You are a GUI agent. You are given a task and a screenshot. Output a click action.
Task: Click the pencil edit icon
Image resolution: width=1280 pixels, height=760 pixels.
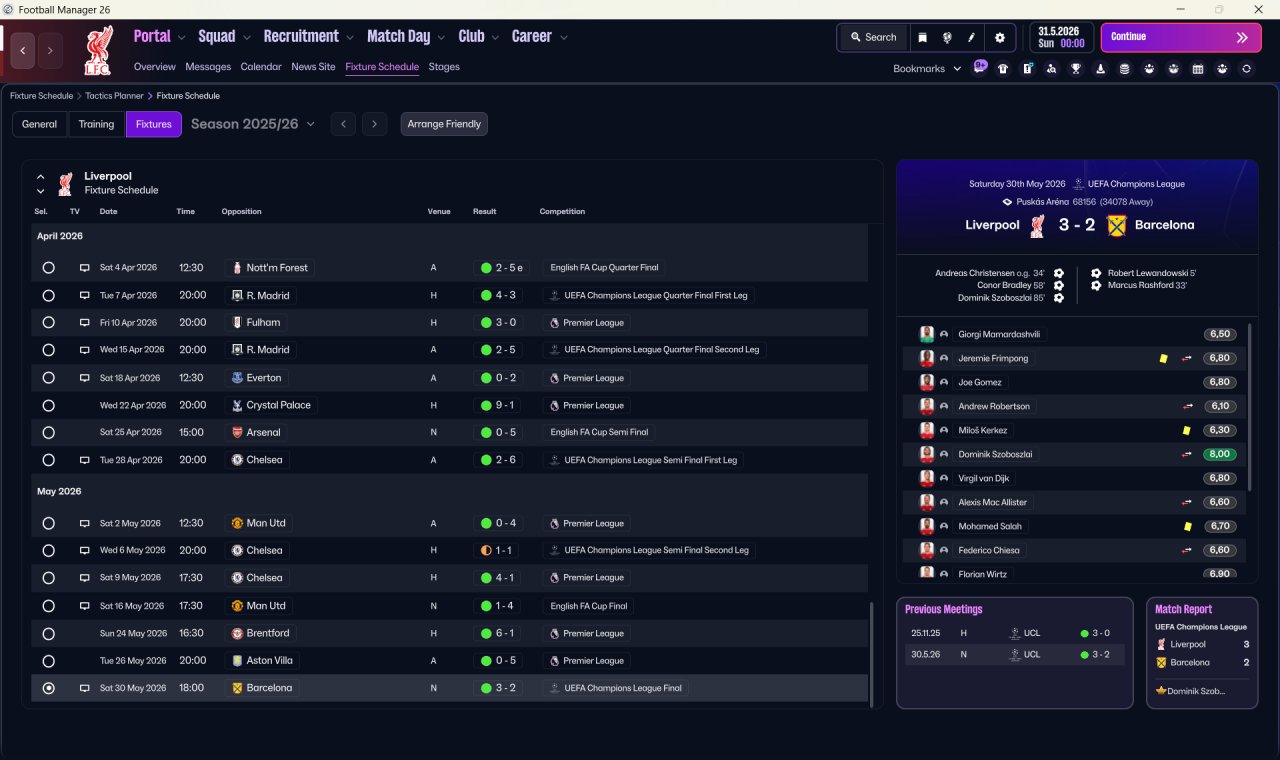point(971,37)
